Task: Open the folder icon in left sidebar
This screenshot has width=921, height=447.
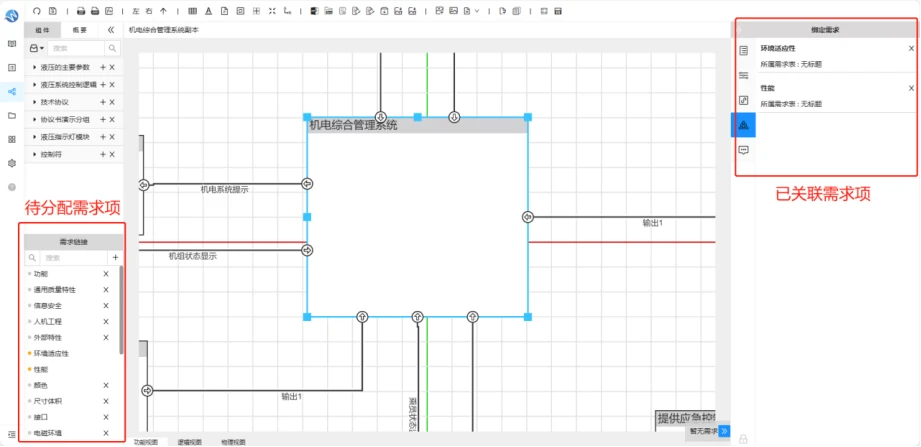Action: 12,115
